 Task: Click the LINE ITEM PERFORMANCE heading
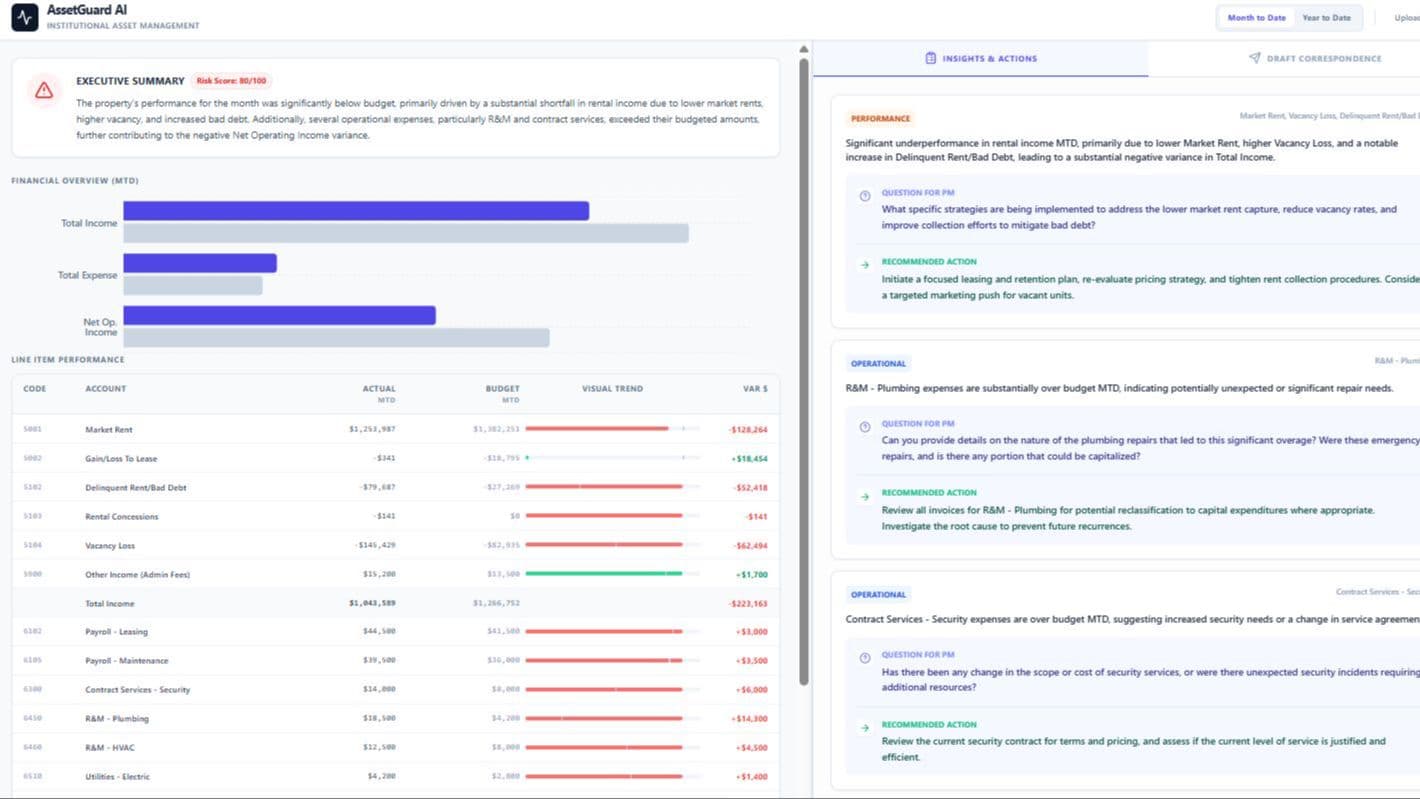click(68, 359)
